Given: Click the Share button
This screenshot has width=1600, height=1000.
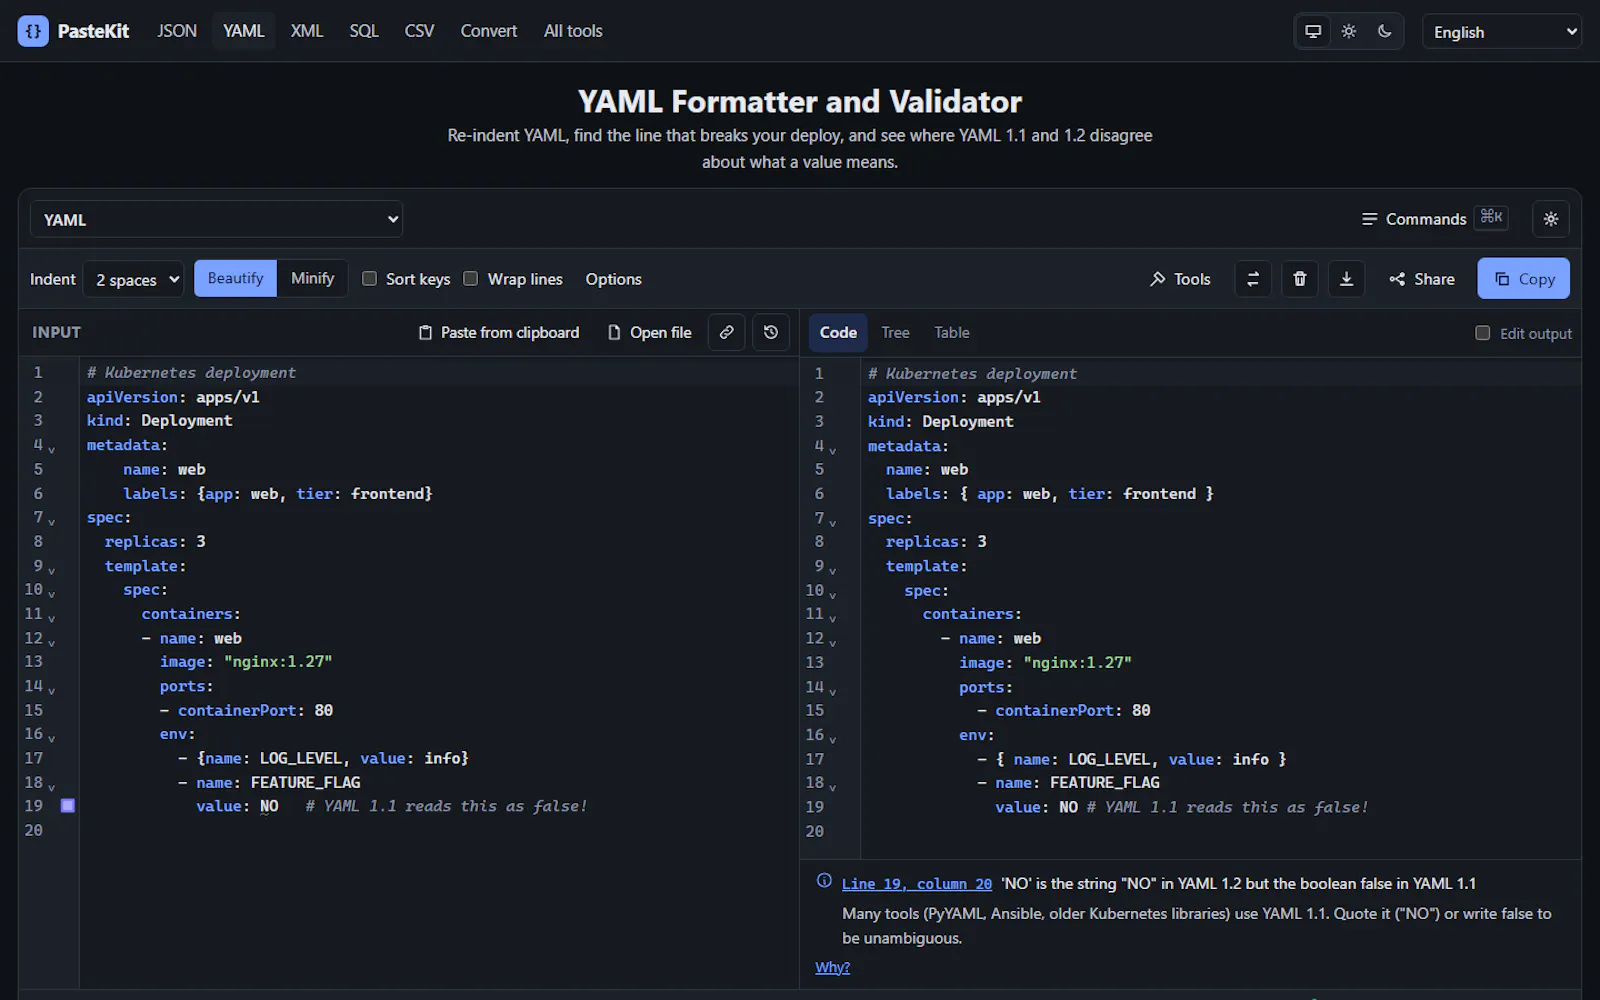Looking at the screenshot, I should click(1422, 279).
